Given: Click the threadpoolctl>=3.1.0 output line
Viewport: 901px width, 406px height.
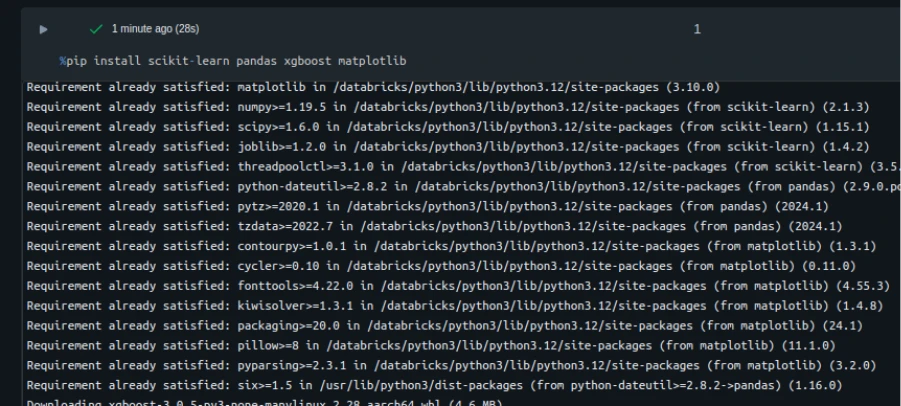Looking at the screenshot, I should [x=460, y=166].
